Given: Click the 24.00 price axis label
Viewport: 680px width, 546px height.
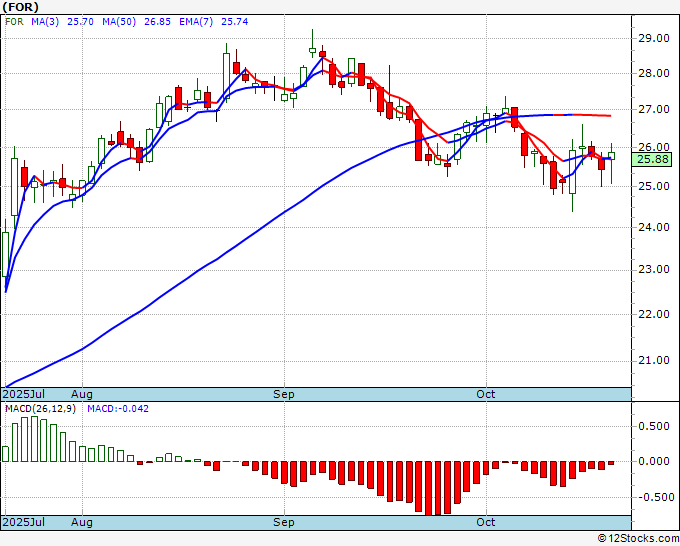Looking at the screenshot, I should tap(654, 227).
